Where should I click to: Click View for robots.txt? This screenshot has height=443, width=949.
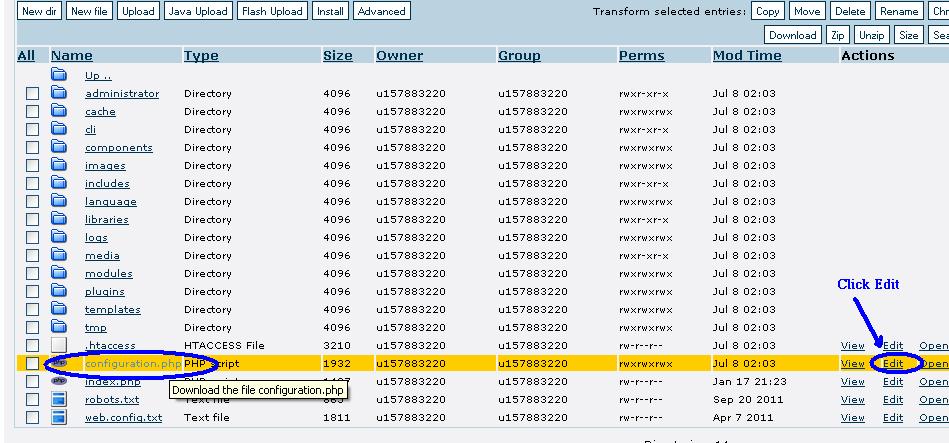852,399
